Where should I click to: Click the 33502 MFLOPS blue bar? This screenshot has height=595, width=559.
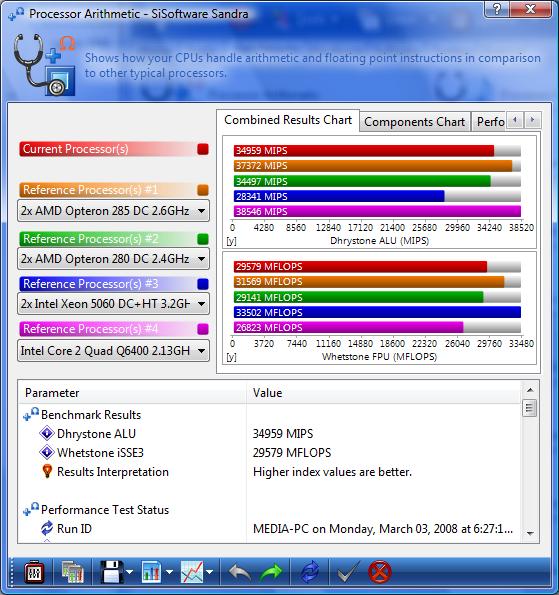(x=377, y=312)
